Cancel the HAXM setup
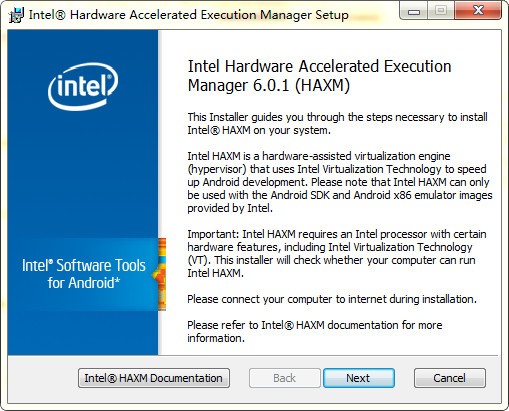 click(x=450, y=378)
